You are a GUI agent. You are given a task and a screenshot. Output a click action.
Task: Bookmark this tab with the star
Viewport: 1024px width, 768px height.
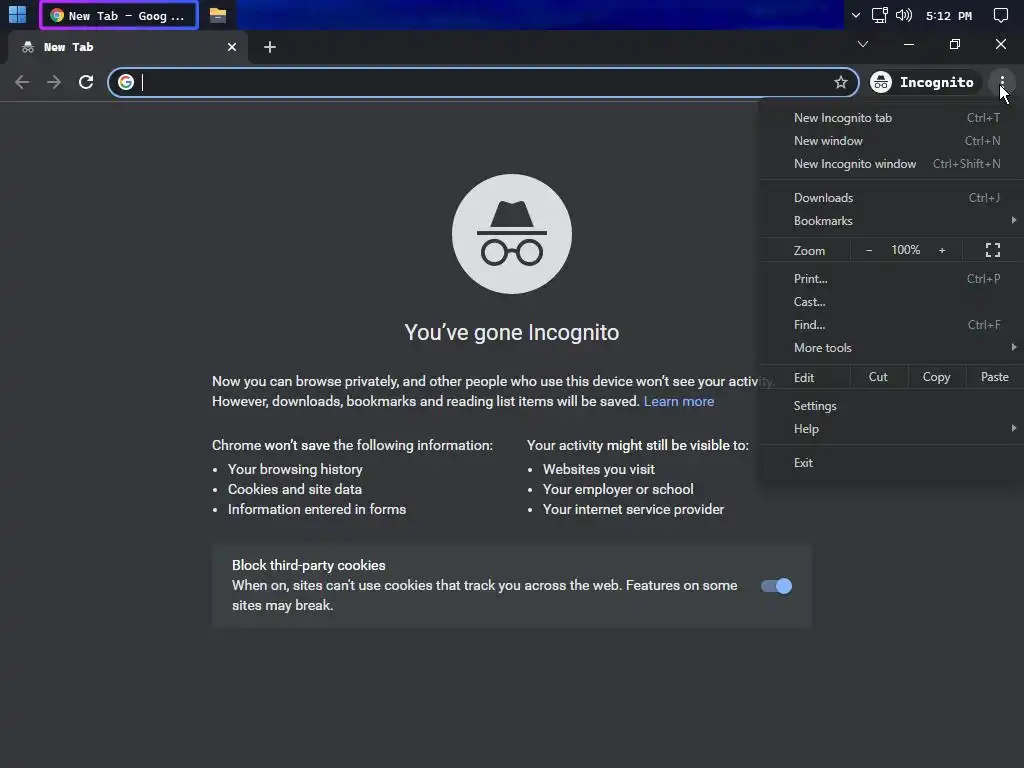(841, 82)
